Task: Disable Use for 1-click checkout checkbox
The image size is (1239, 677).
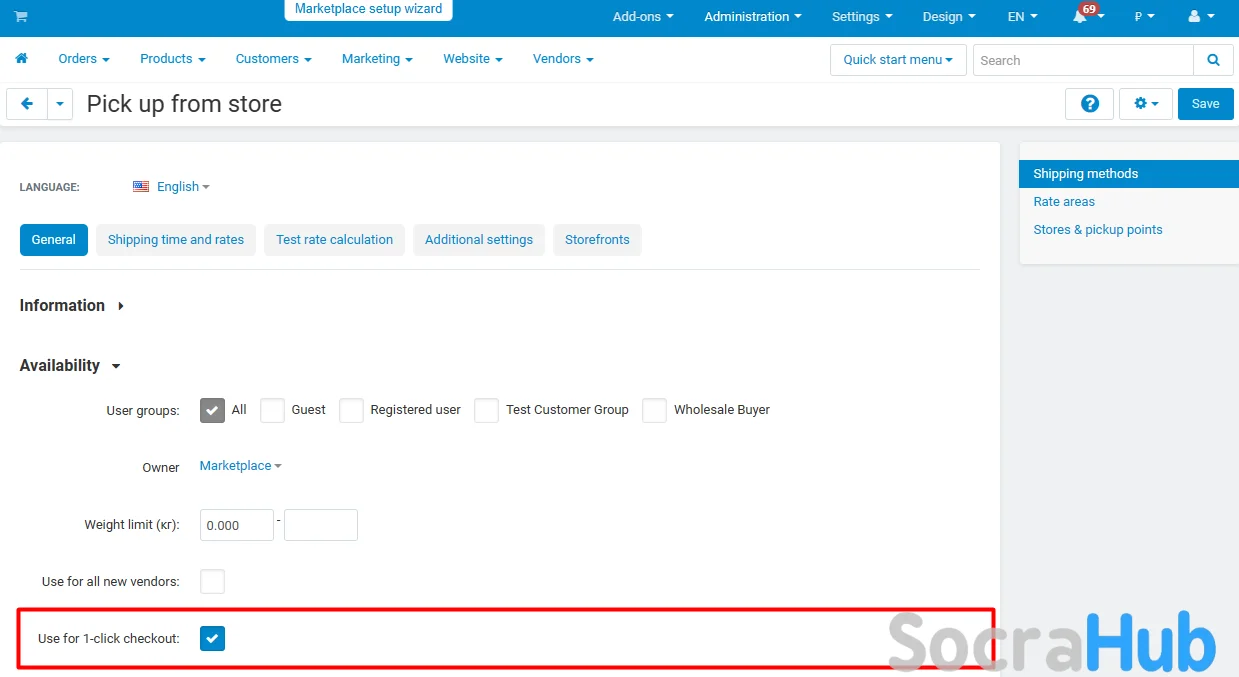Action: [x=212, y=638]
